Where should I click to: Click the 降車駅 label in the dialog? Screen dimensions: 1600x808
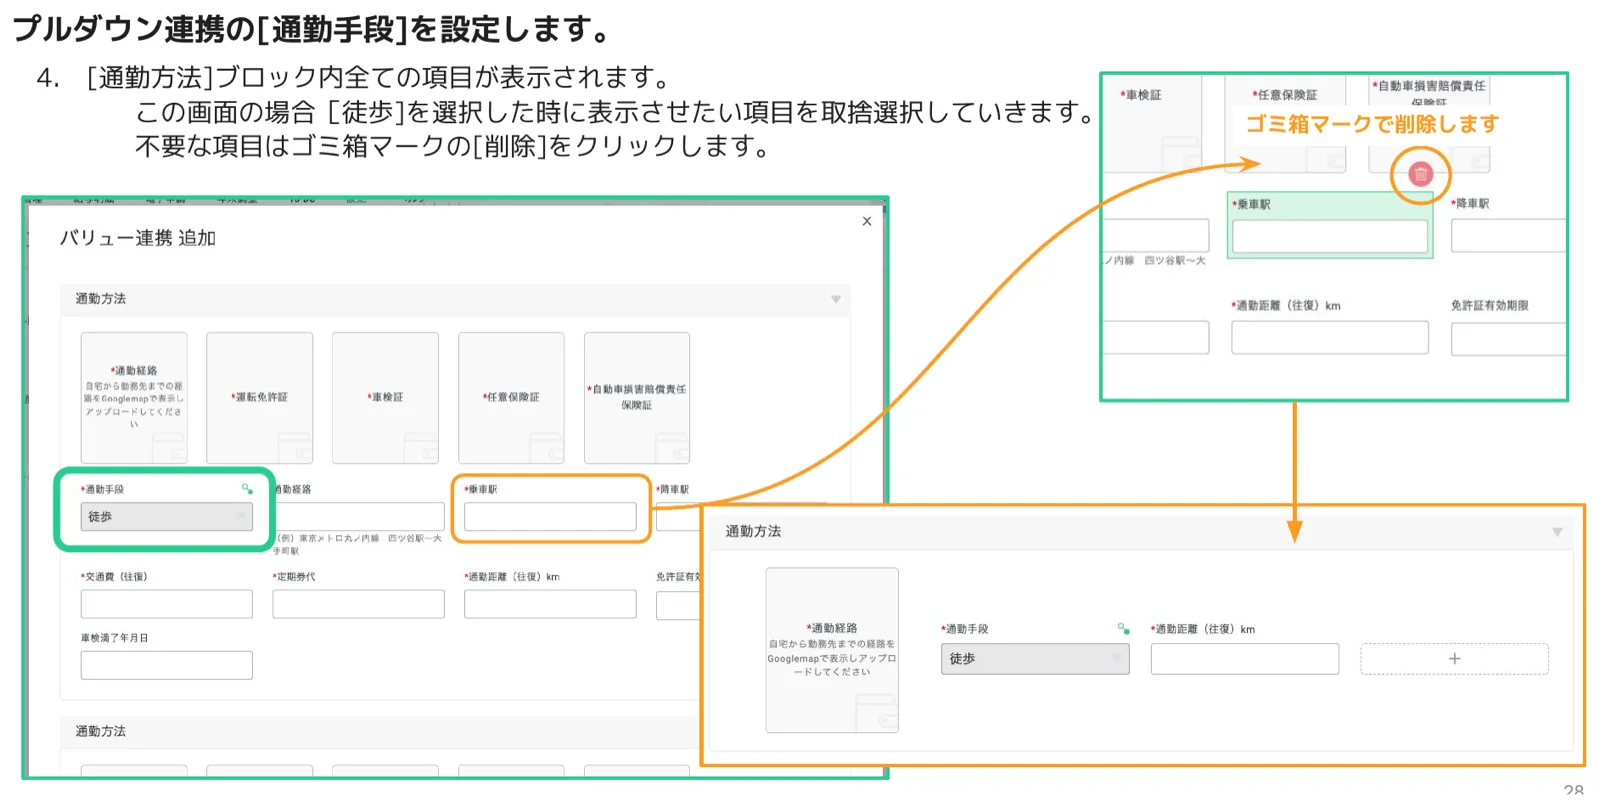[x=673, y=490]
